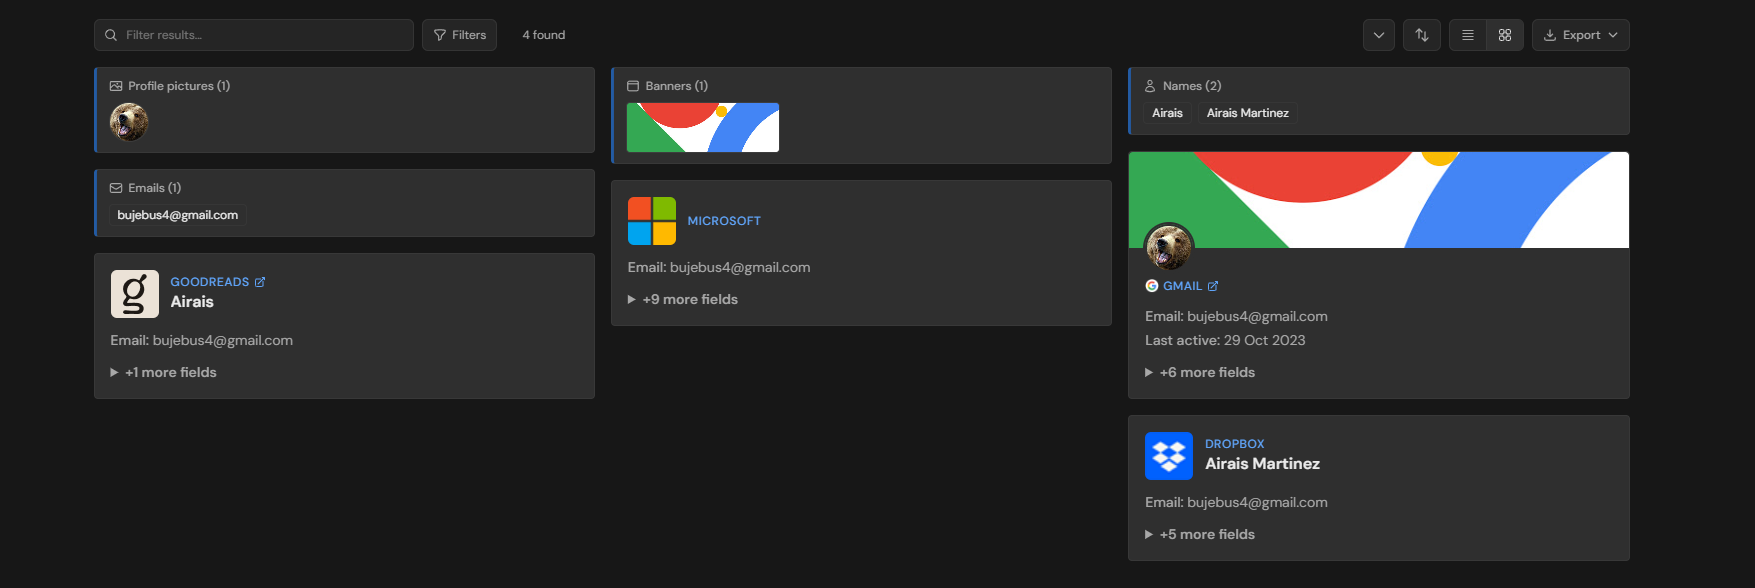The width and height of the screenshot is (1755, 588).
Task: Click the Emails envelope icon
Action: click(116, 188)
